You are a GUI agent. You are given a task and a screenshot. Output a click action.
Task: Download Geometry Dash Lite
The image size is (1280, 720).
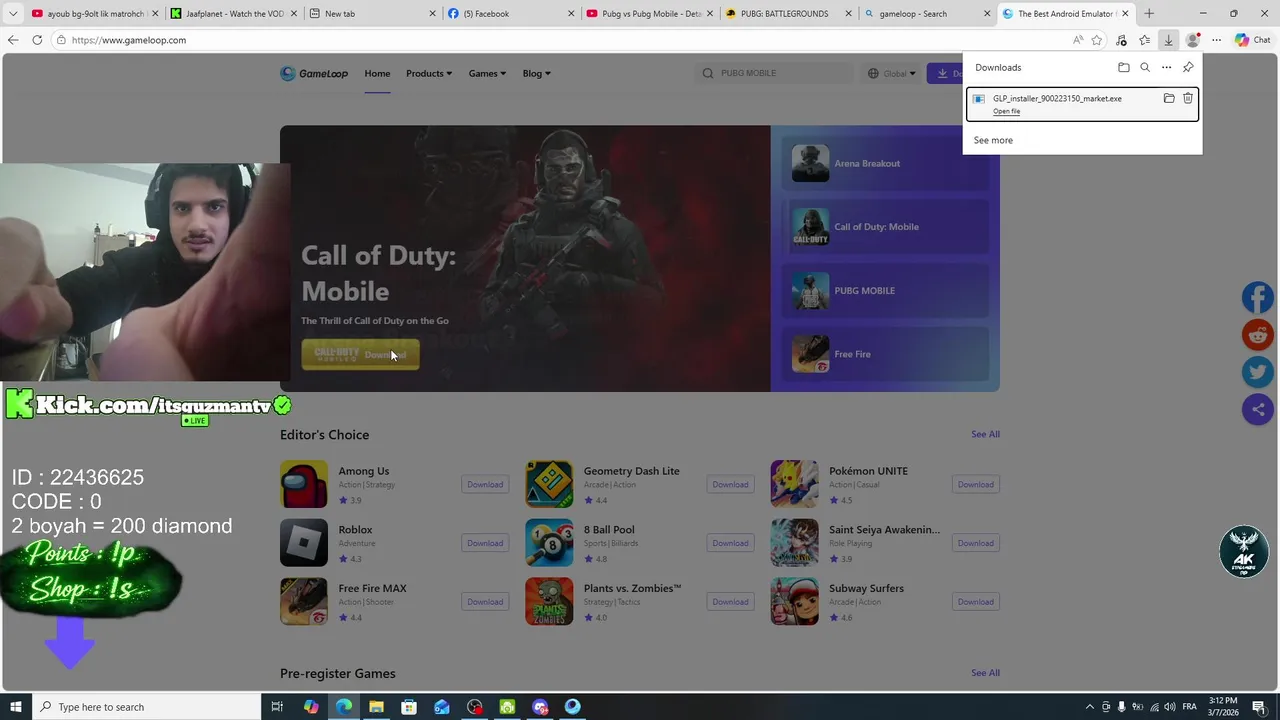click(730, 485)
